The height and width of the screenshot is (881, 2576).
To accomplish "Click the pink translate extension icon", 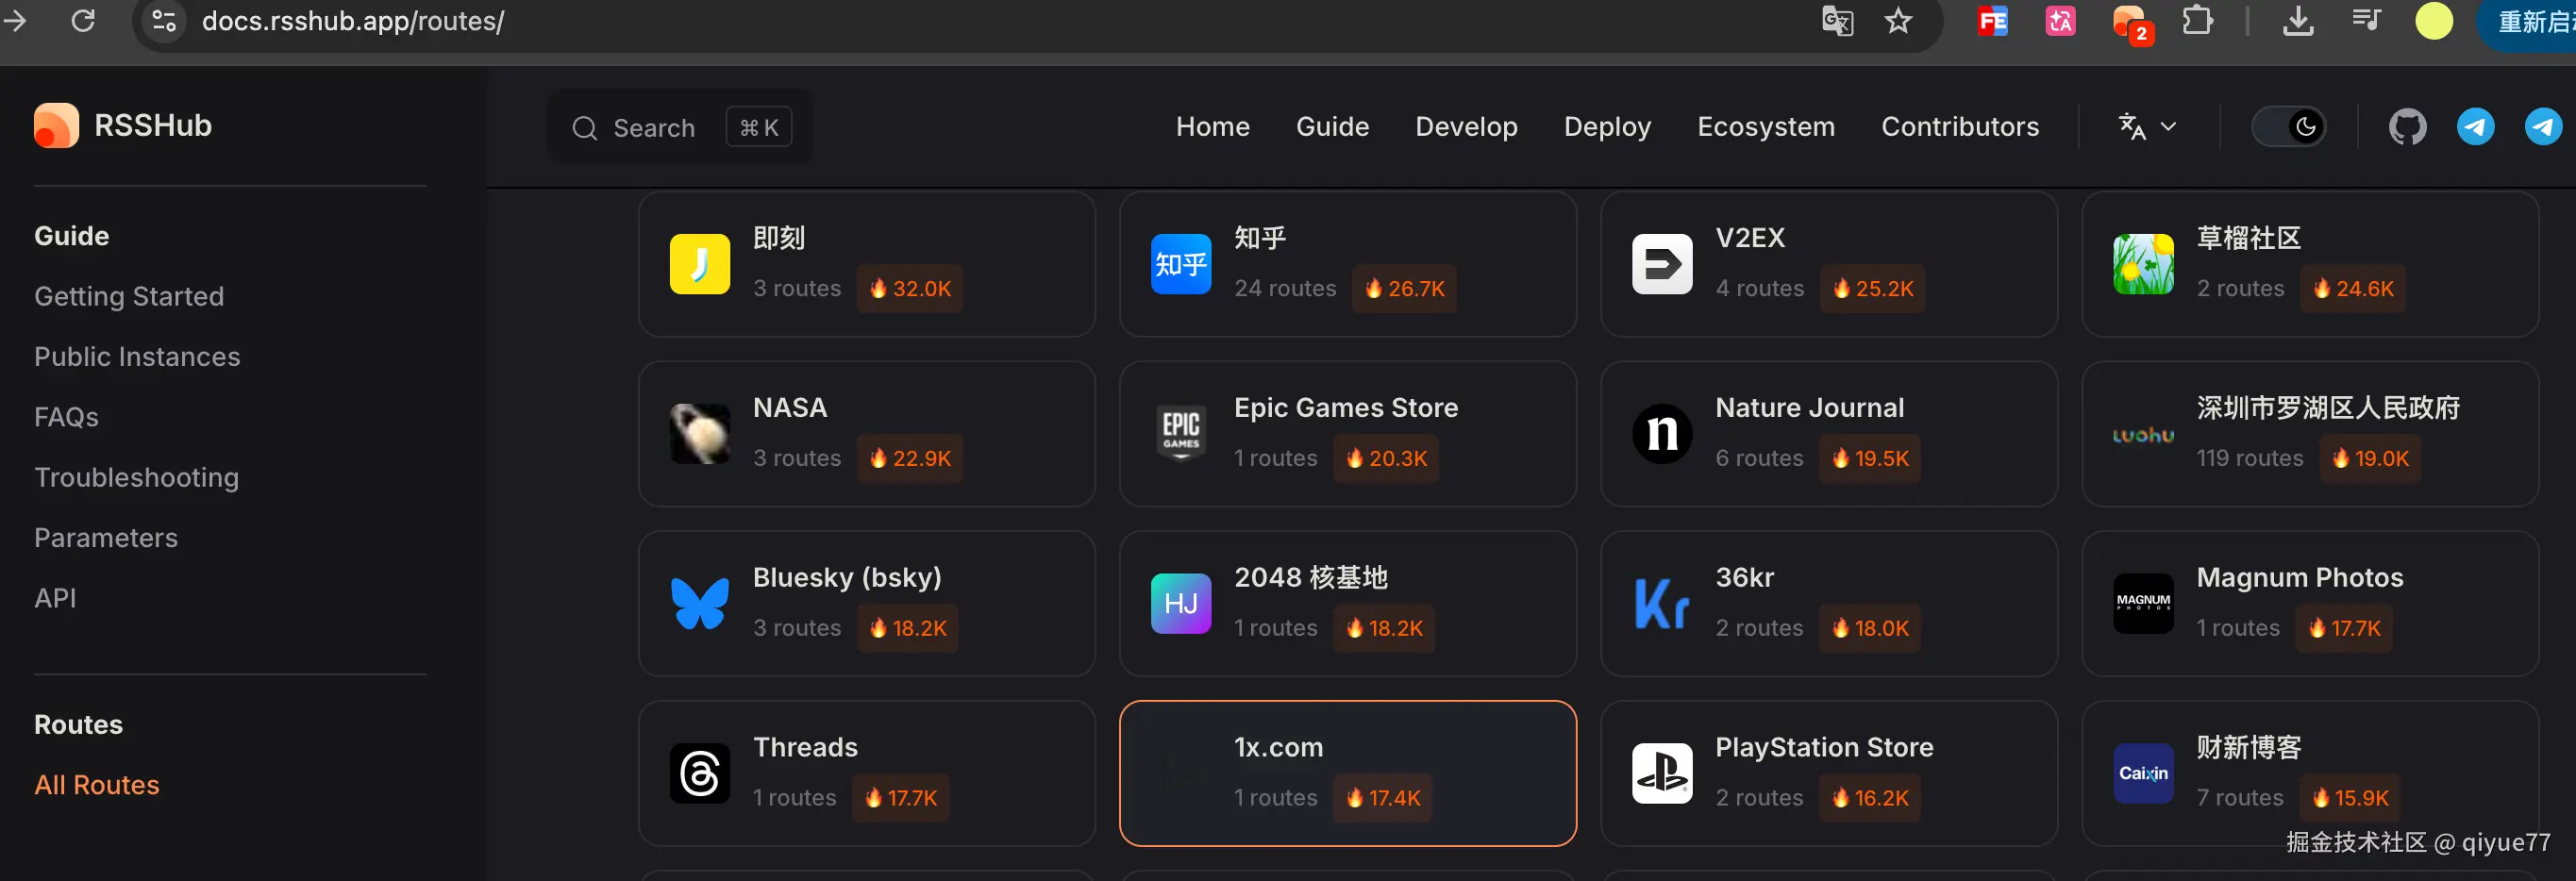I will tap(2060, 21).
